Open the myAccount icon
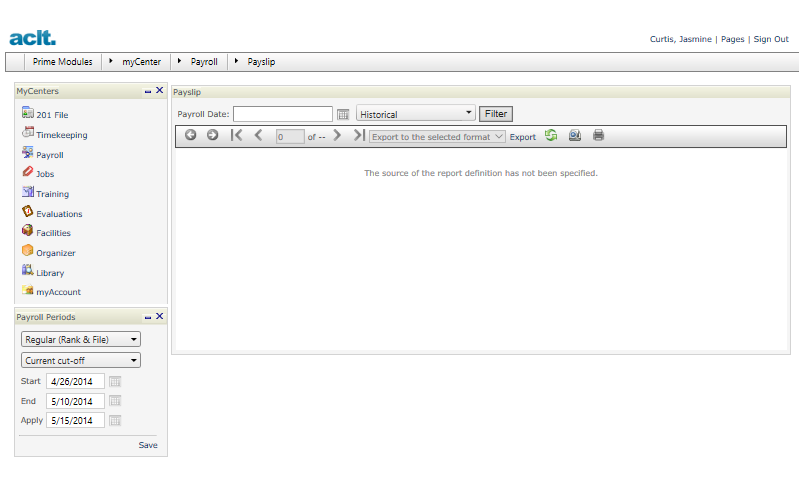 pos(28,289)
